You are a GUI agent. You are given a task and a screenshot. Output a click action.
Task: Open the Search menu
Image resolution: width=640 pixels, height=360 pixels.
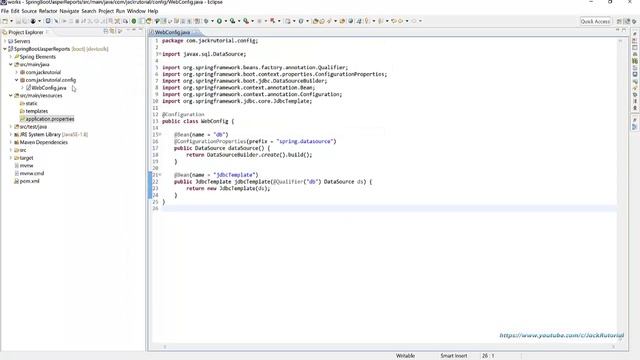click(x=89, y=11)
